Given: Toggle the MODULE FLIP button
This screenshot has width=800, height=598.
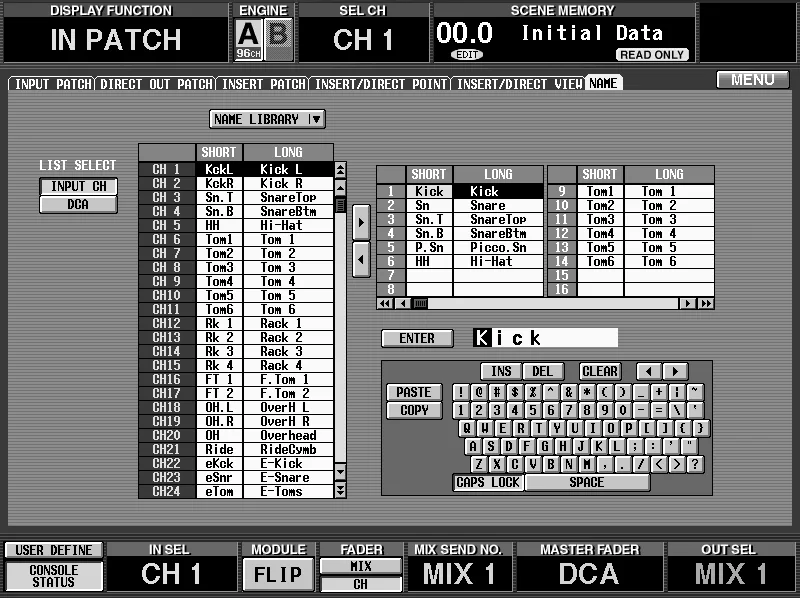Looking at the screenshot, I should (279, 575).
